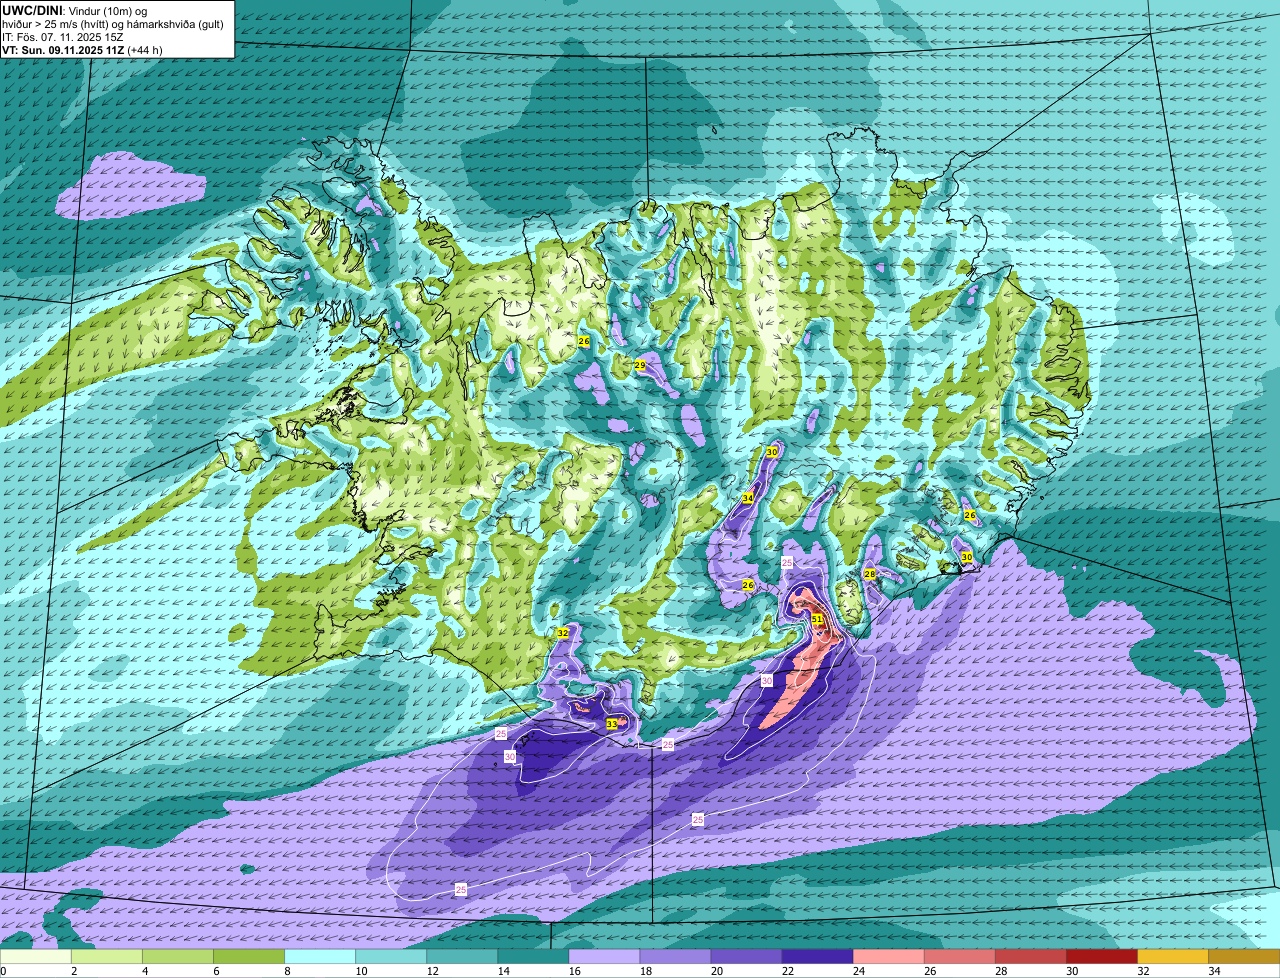The height and width of the screenshot is (978, 1280).
Task: Click the 4–6 m/s green legend swatch
Action: pyautogui.click(x=178, y=957)
